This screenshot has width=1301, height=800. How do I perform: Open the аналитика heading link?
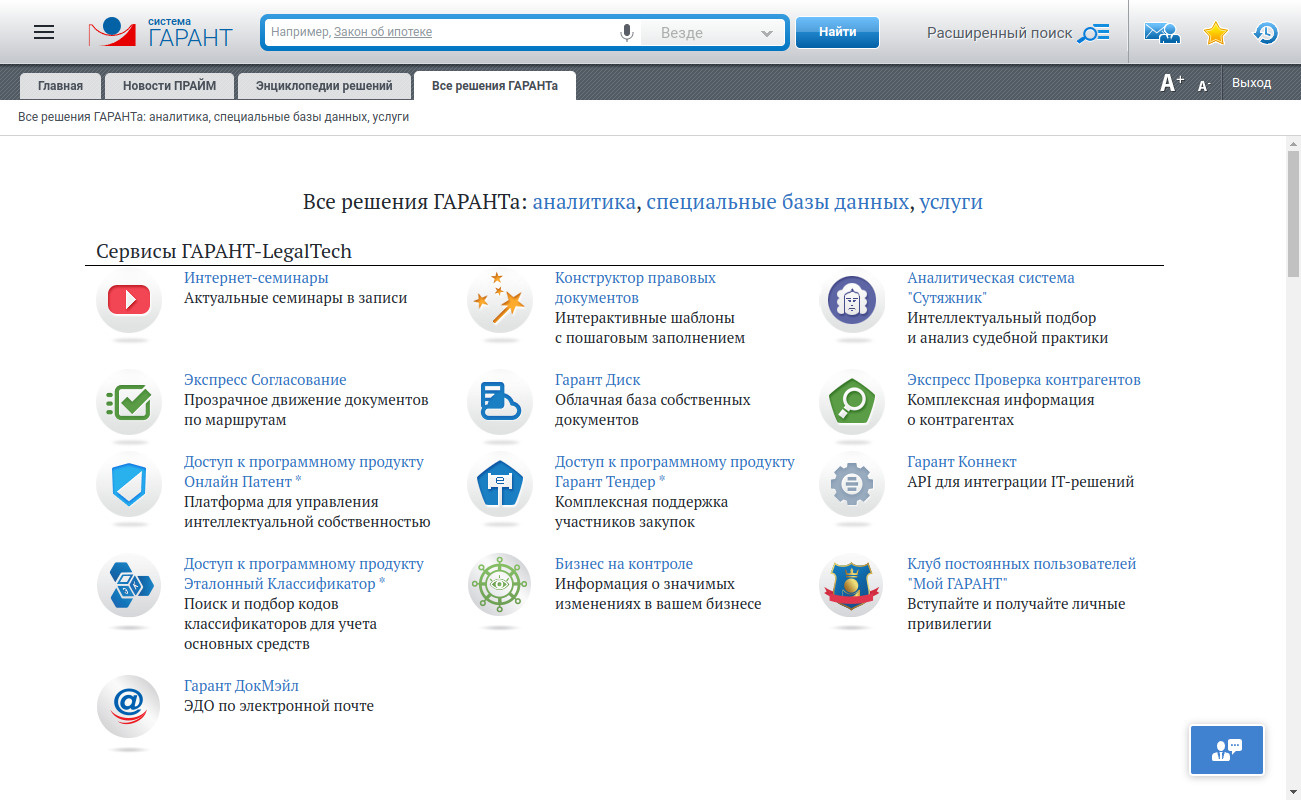pyautogui.click(x=584, y=202)
